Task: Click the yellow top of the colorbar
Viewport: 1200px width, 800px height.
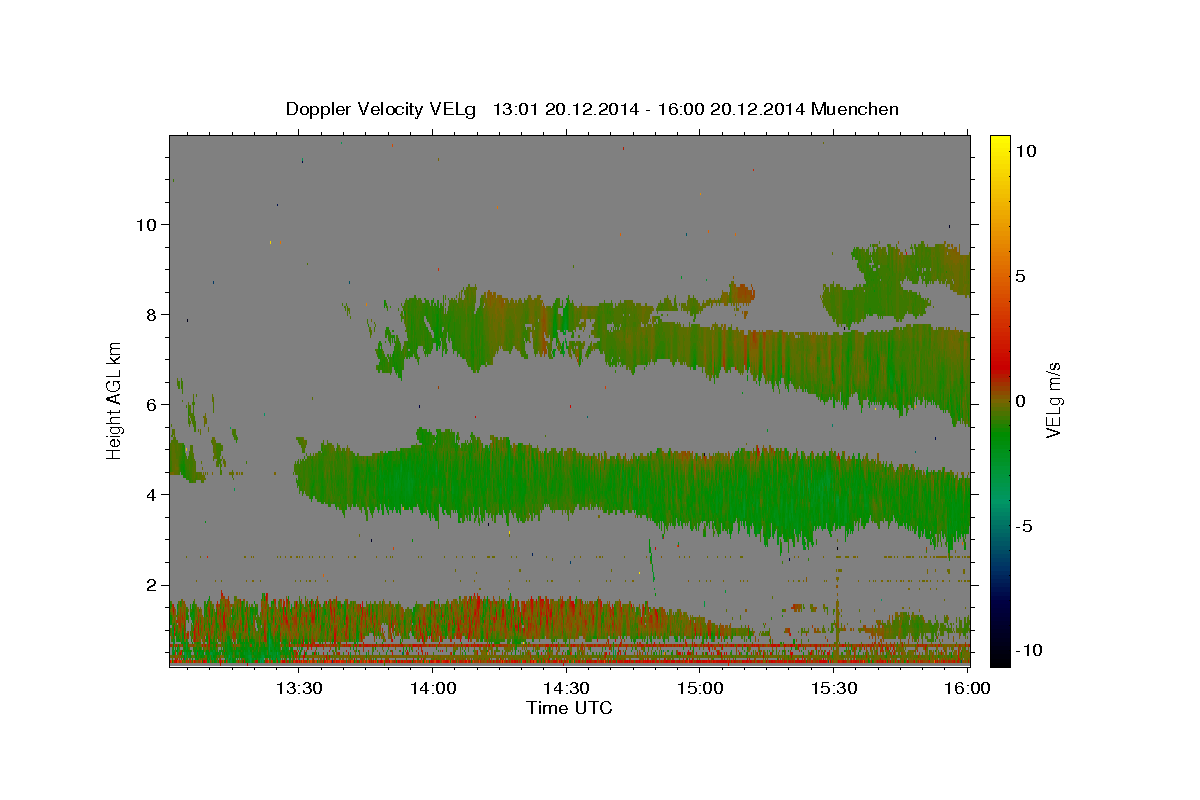Action: coord(999,143)
